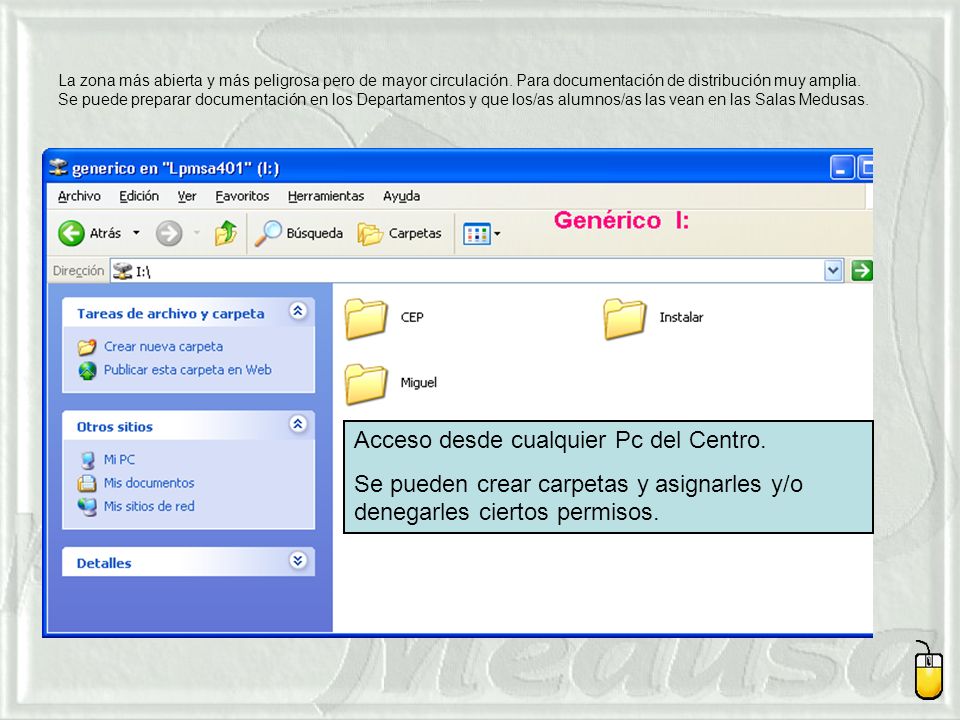Viewport: 960px width, 720px height.
Task: Click the grey forward arrow button
Action: pyautogui.click(x=168, y=233)
